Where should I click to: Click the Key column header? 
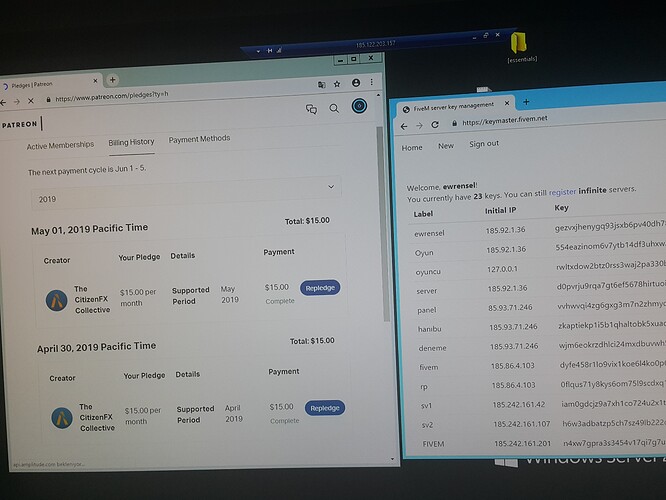562,208
